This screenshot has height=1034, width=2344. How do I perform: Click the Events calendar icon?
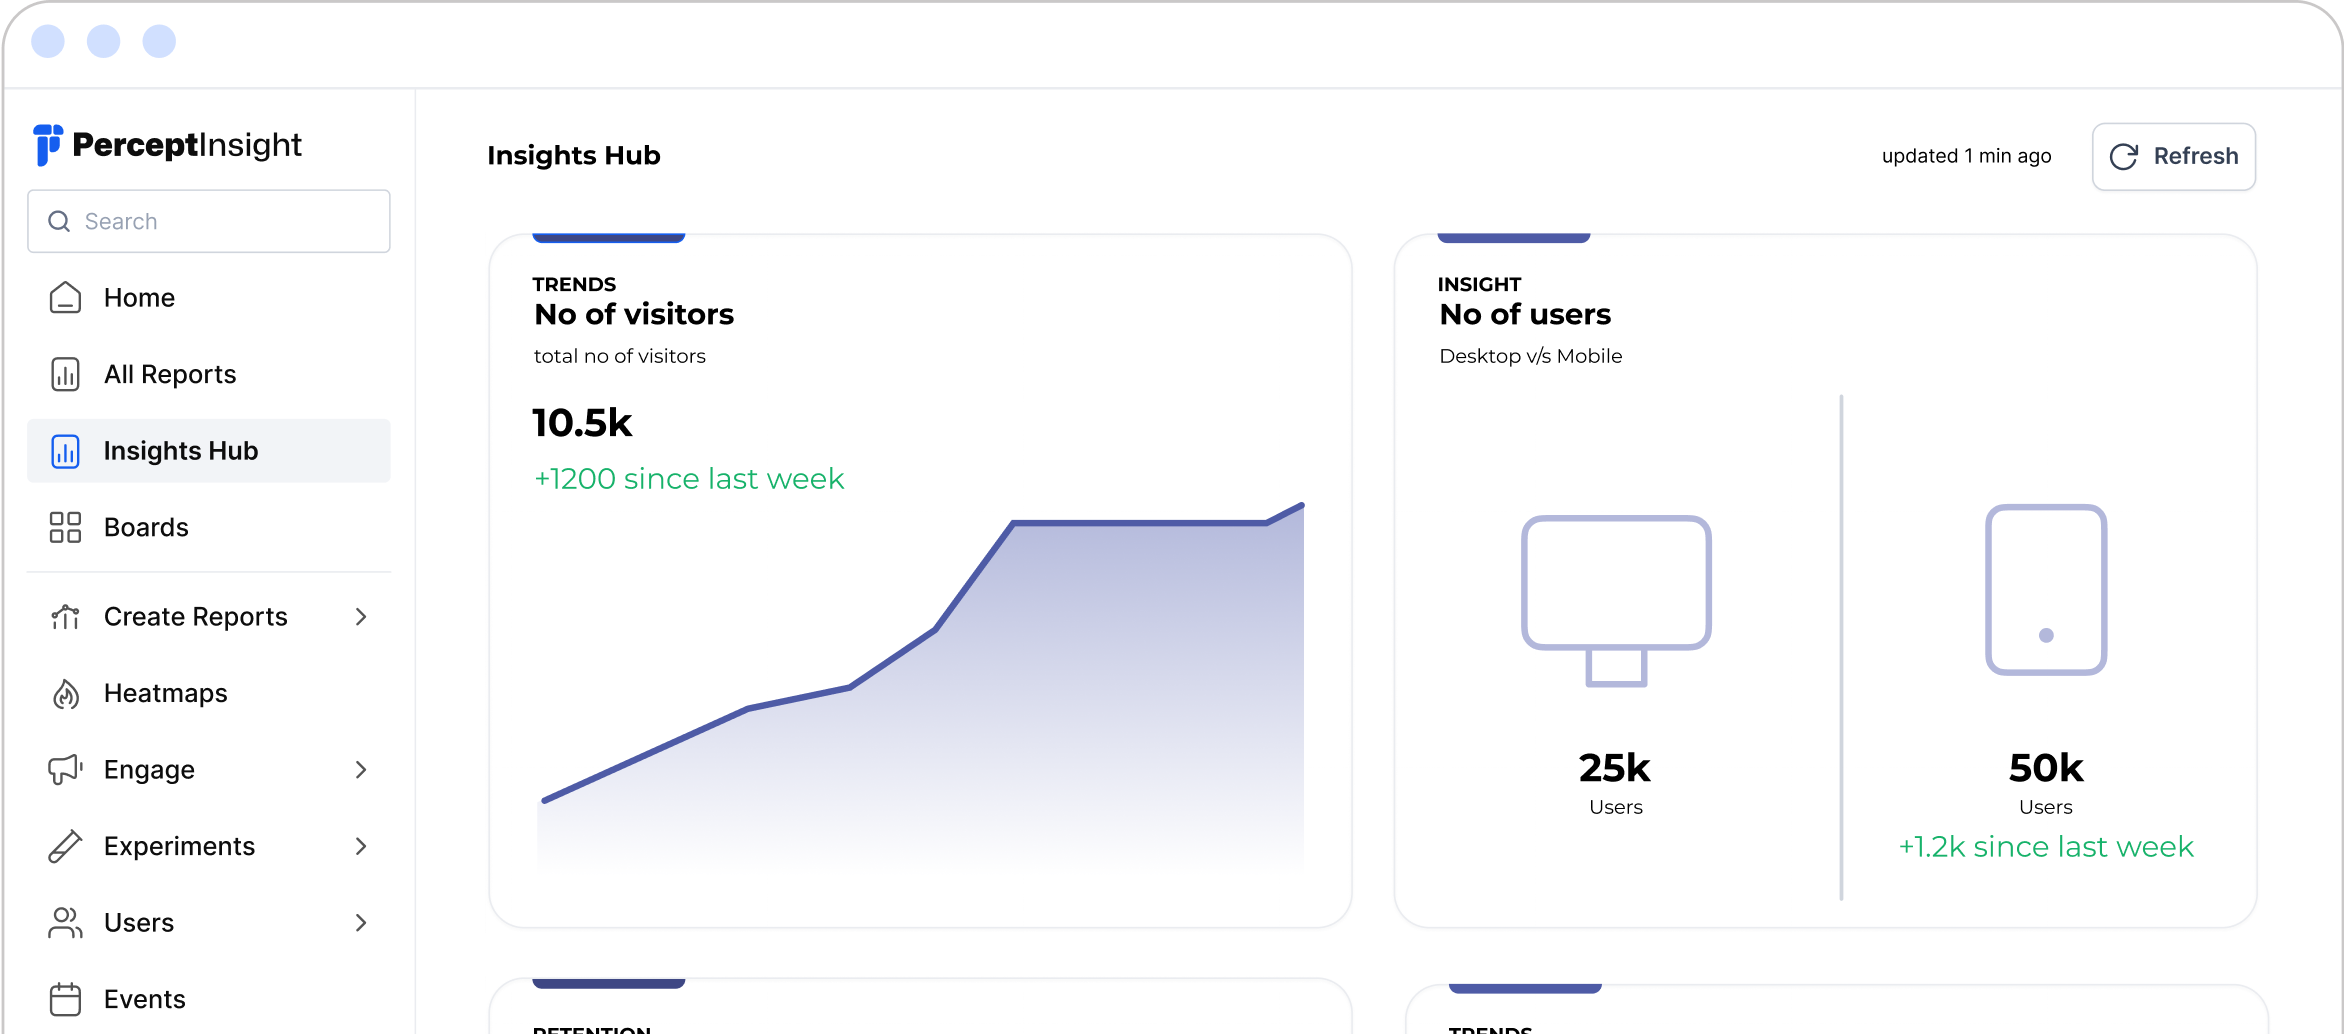65,999
